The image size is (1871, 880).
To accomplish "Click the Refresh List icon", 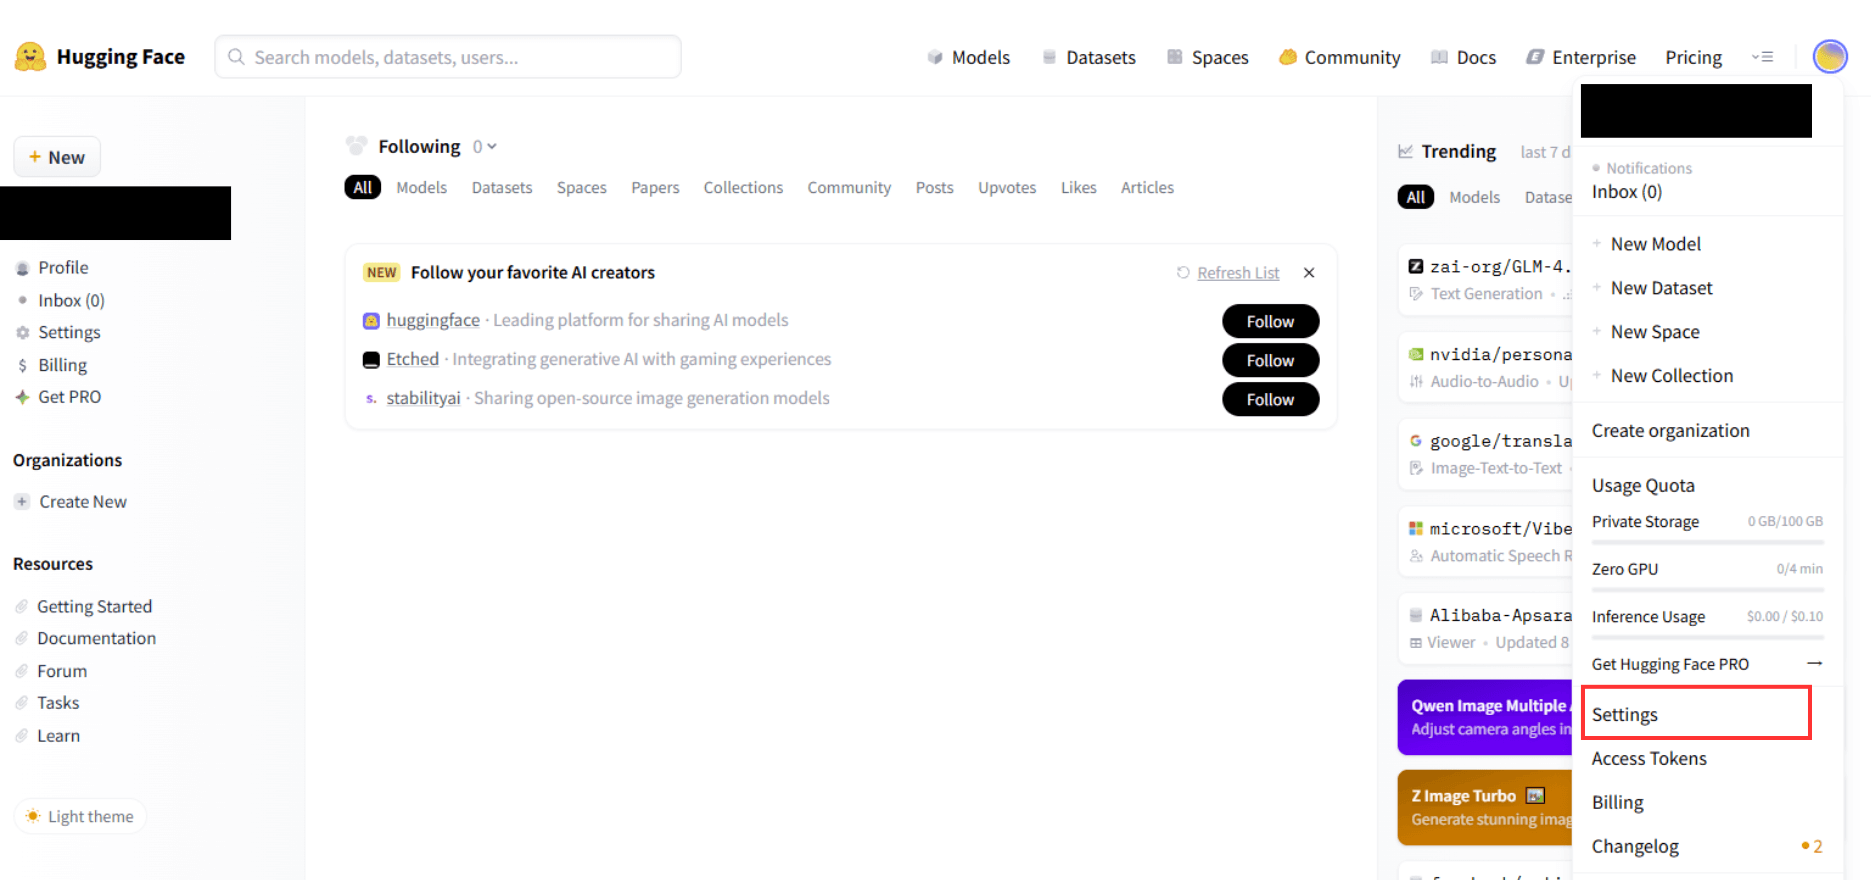I will pyautogui.click(x=1183, y=273).
